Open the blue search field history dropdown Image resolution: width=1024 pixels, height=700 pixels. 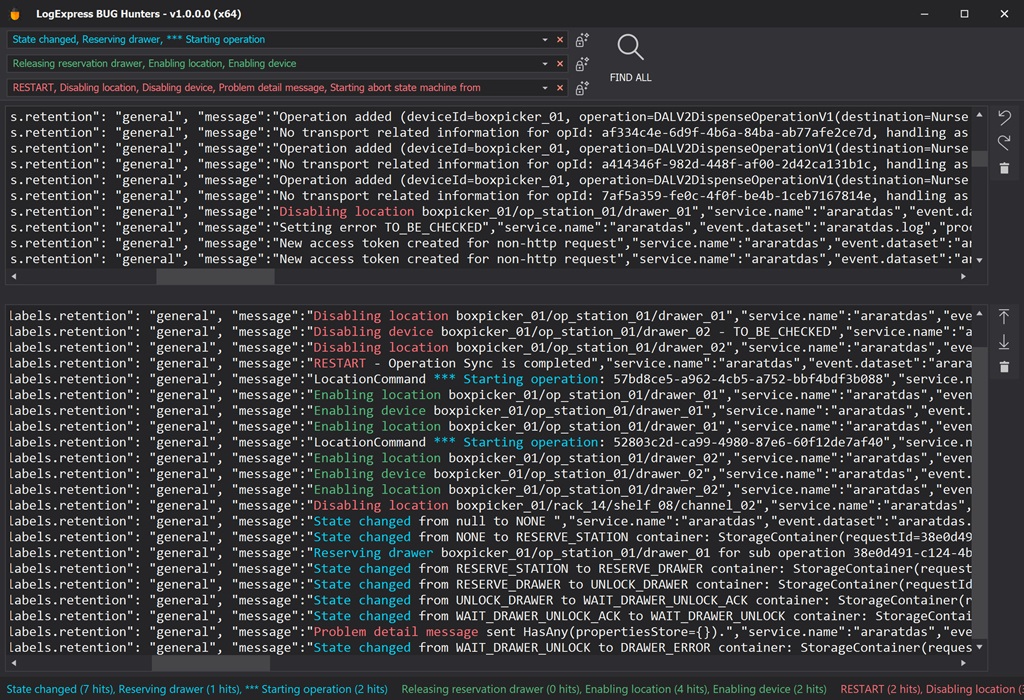click(x=545, y=40)
